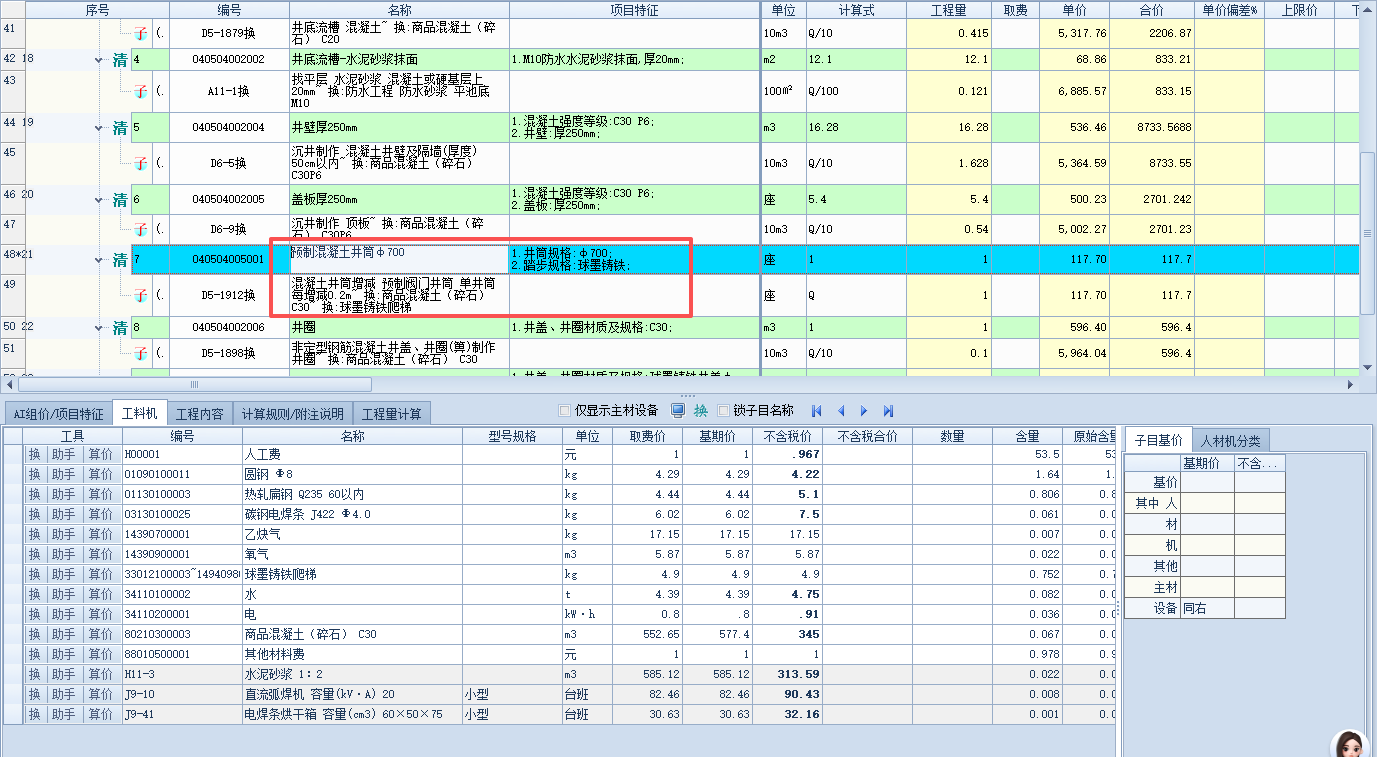Jump to last record navigation icon

[x=888, y=411]
